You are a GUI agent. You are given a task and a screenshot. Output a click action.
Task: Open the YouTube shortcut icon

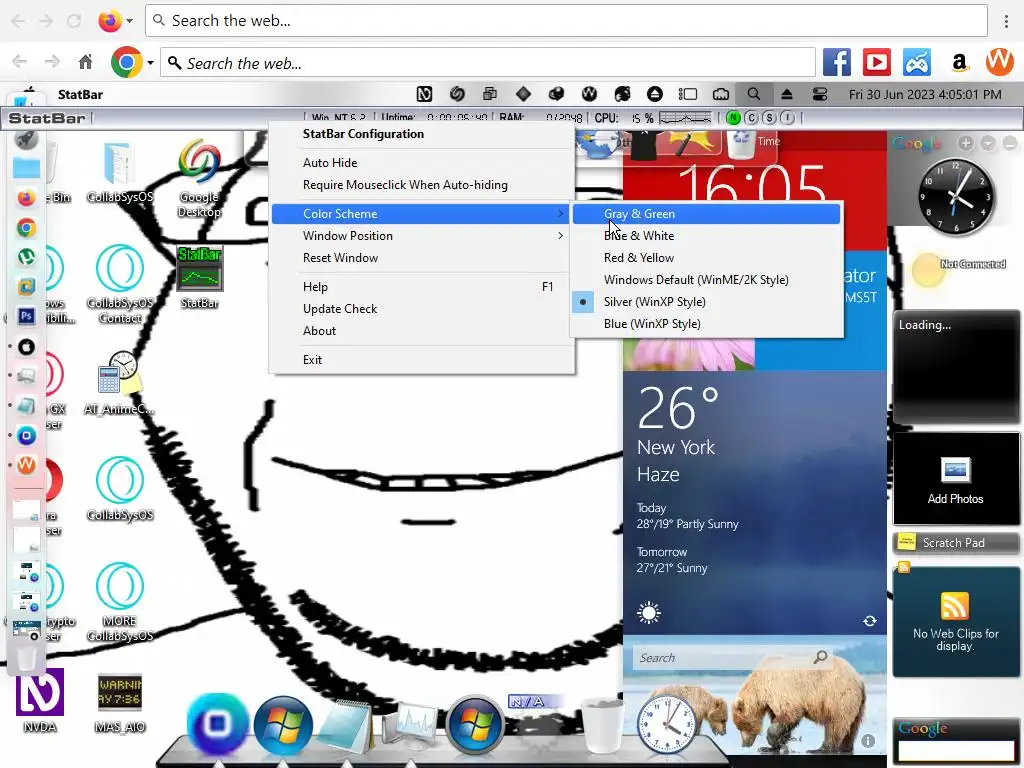coord(876,63)
